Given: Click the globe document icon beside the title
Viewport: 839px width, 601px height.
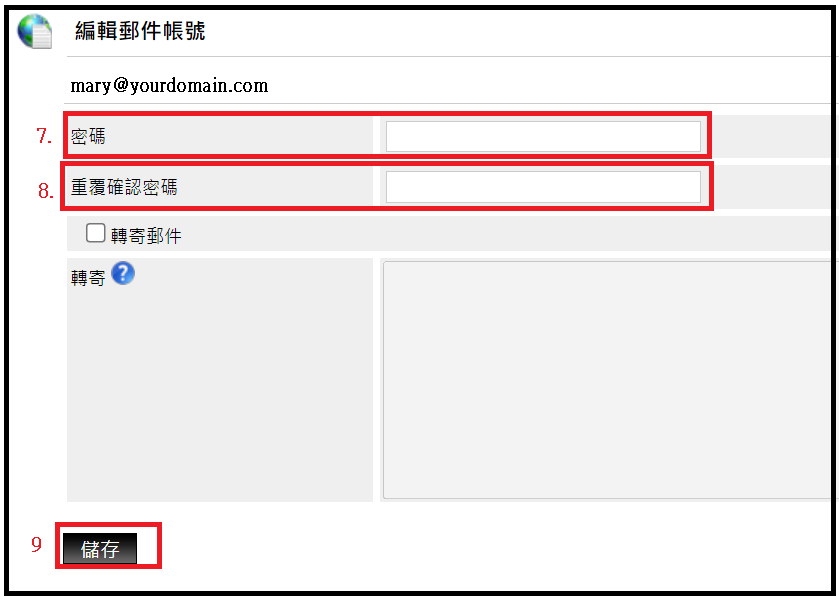Looking at the screenshot, I should (34, 32).
